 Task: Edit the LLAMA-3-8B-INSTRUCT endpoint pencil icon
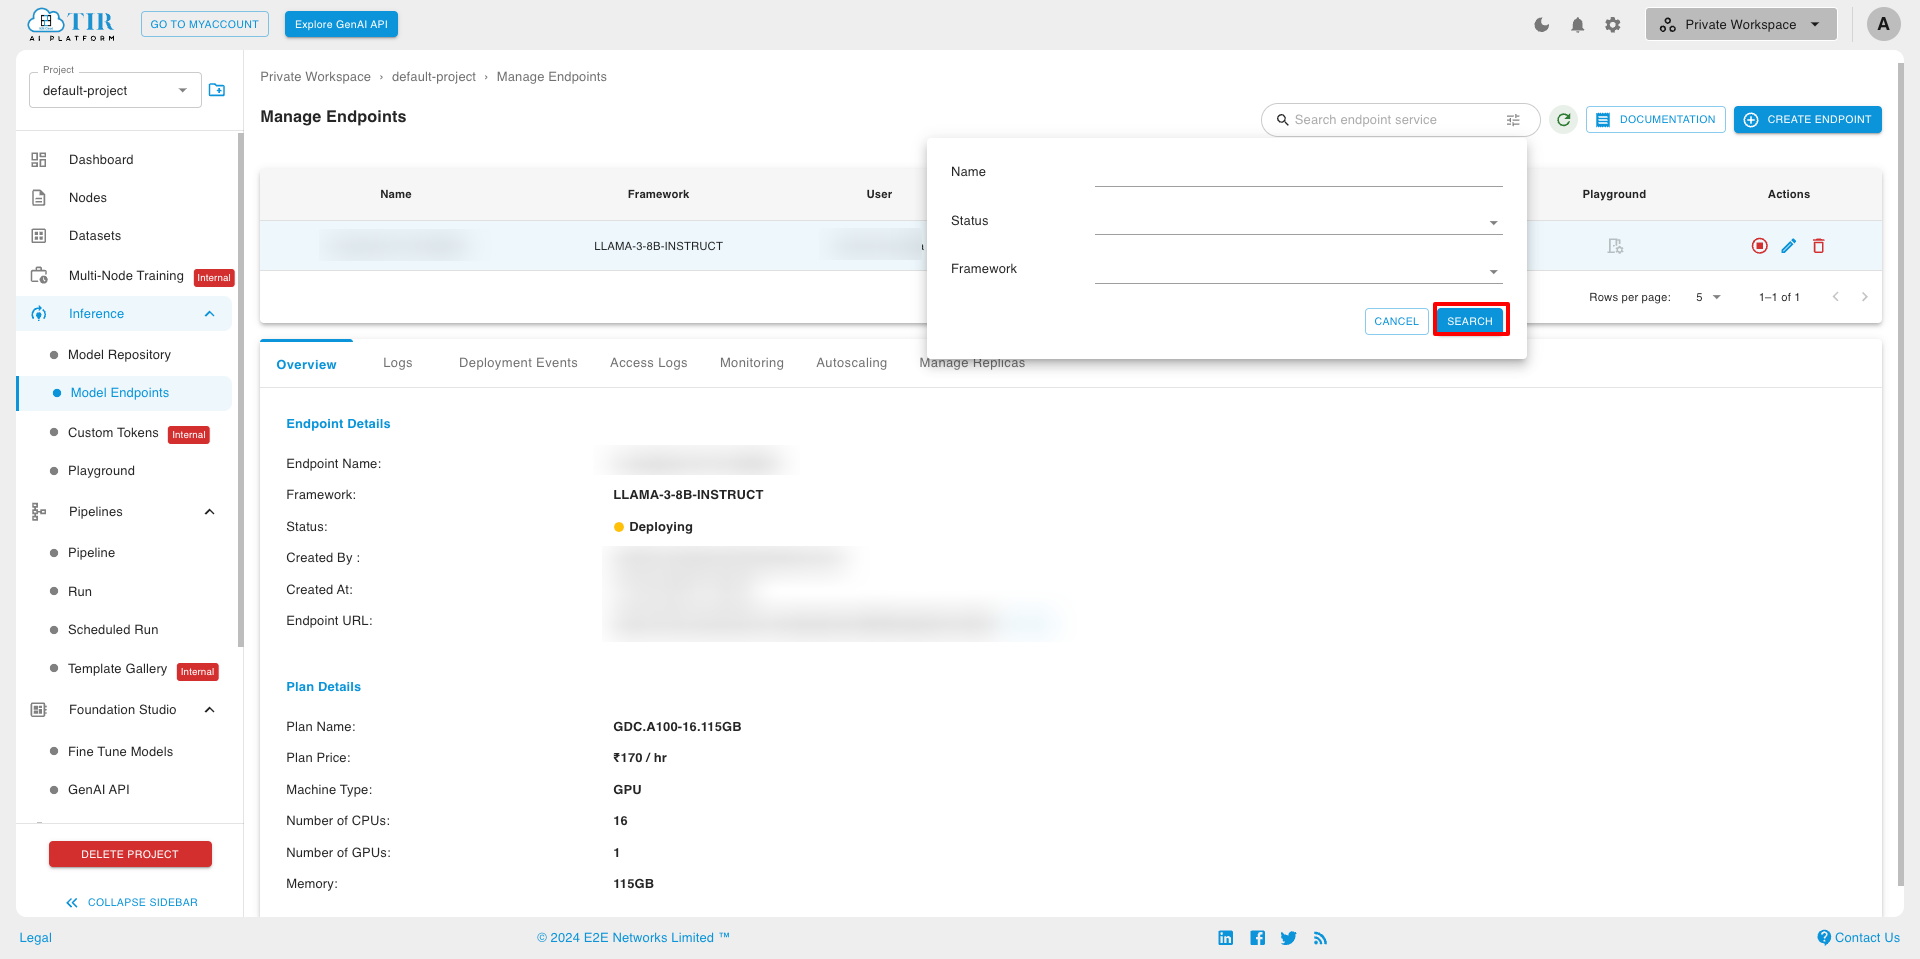pyautogui.click(x=1789, y=246)
